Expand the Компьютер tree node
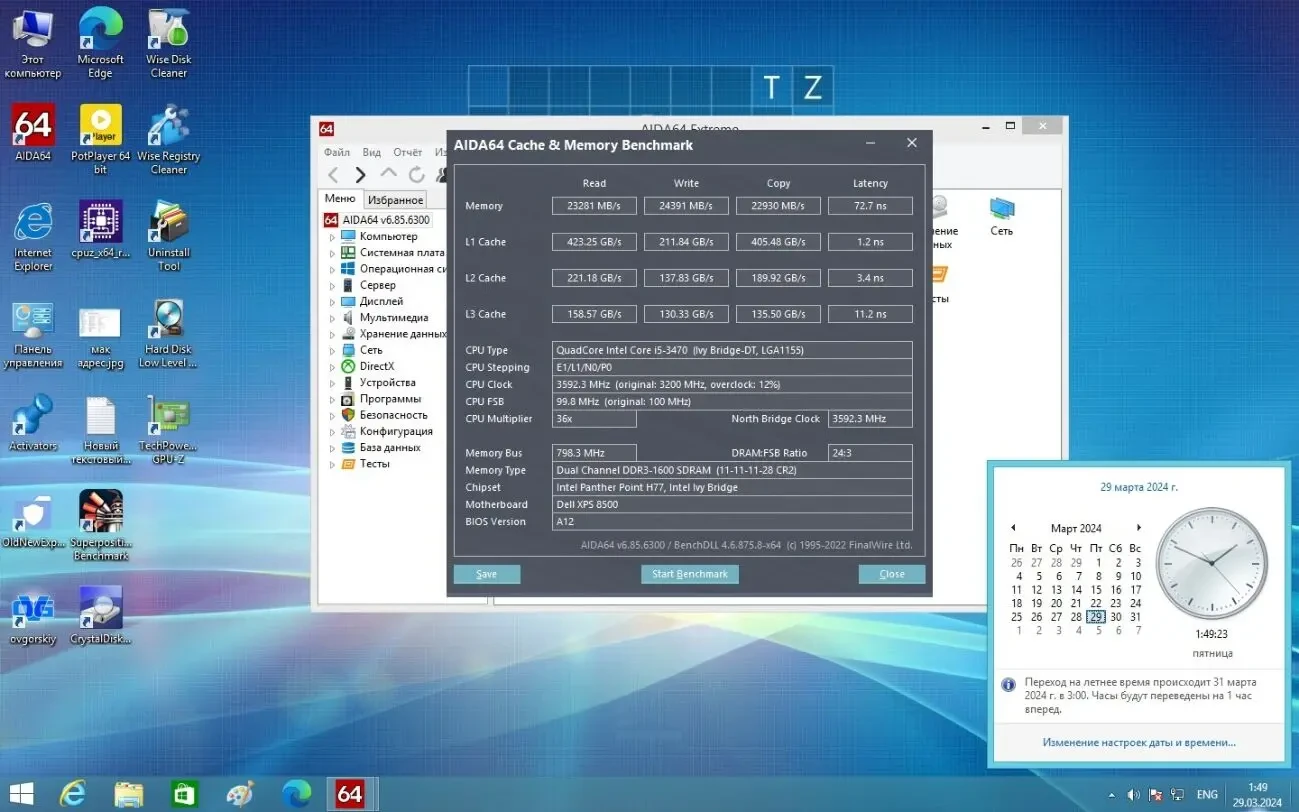 point(331,236)
